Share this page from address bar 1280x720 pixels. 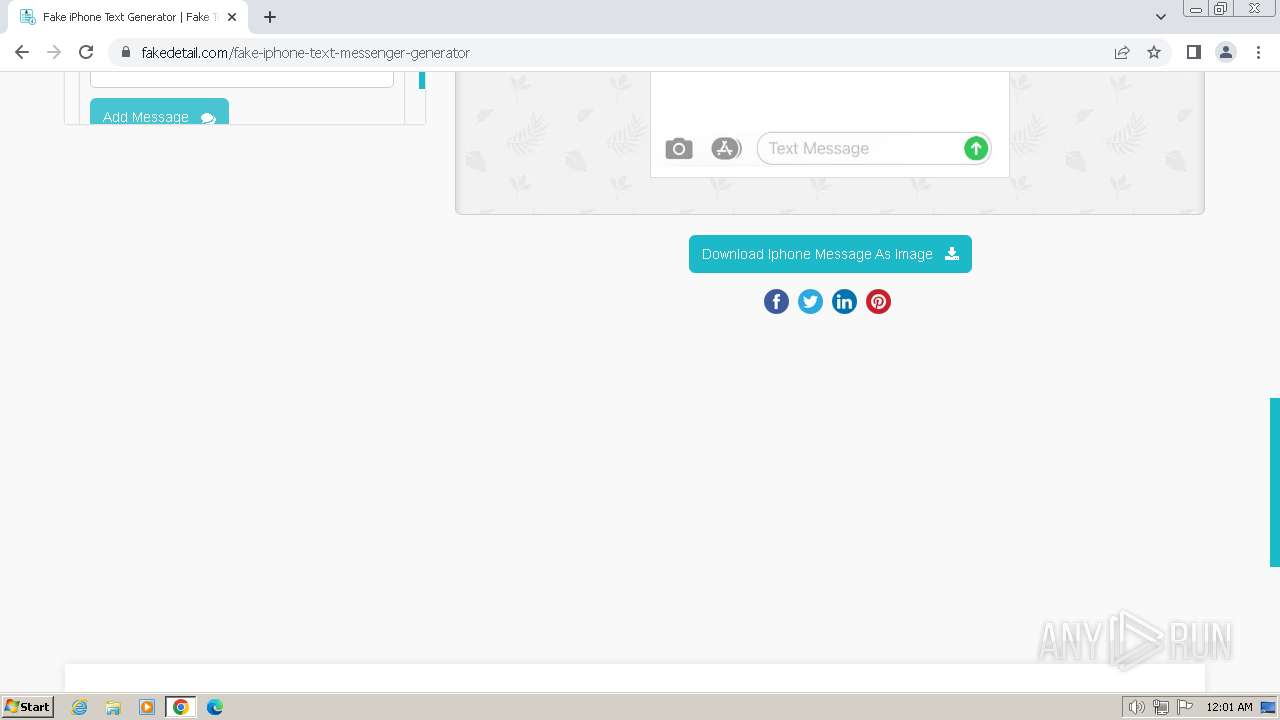tap(1122, 52)
